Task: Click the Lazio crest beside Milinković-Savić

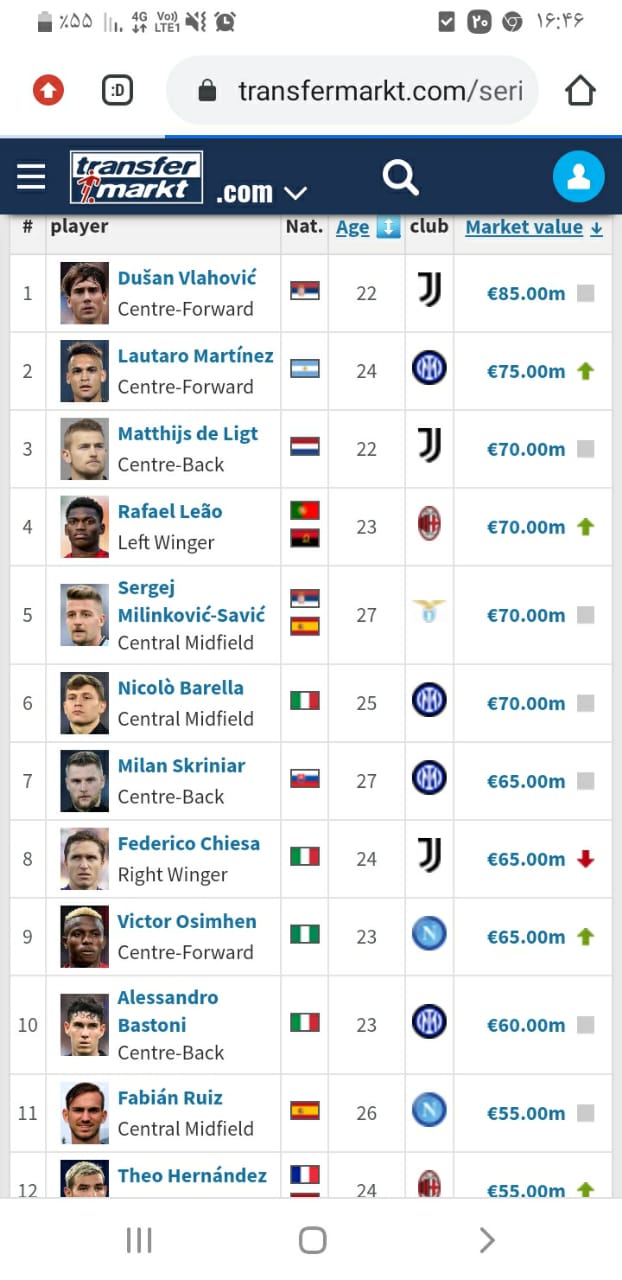Action: click(x=429, y=613)
